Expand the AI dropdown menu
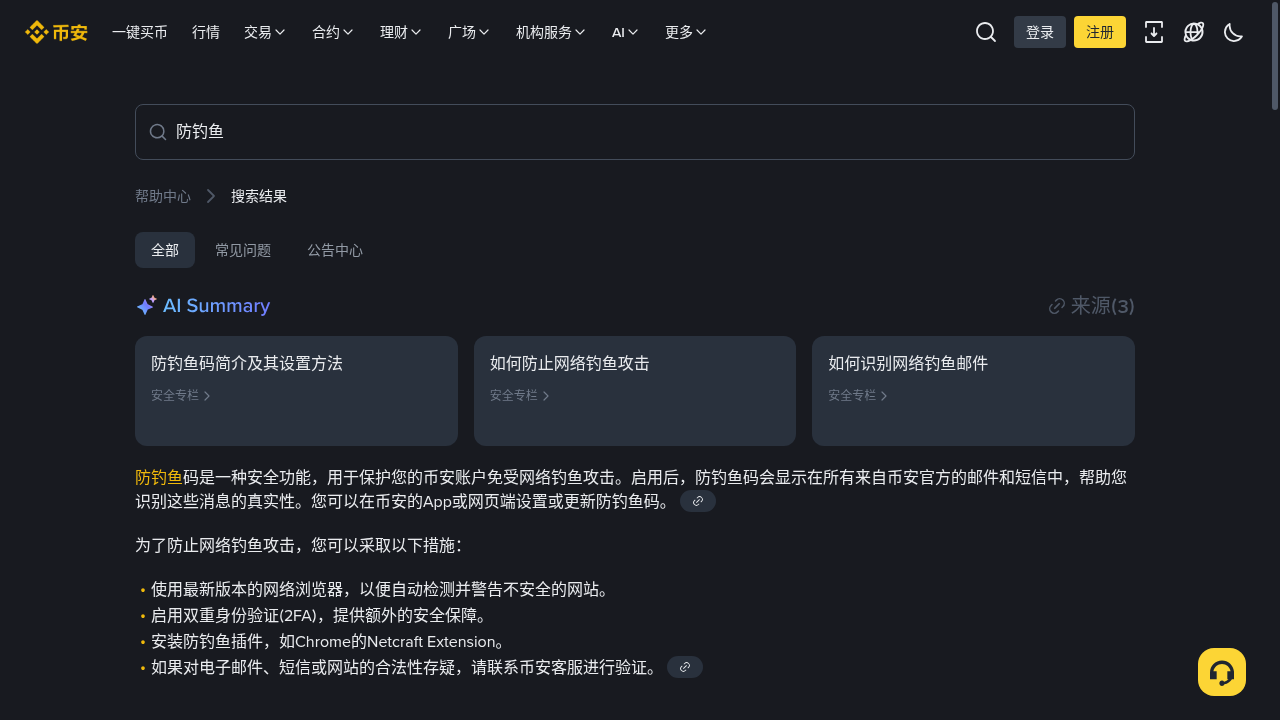The image size is (1280, 720). pyautogui.click(x=625, y=32)
